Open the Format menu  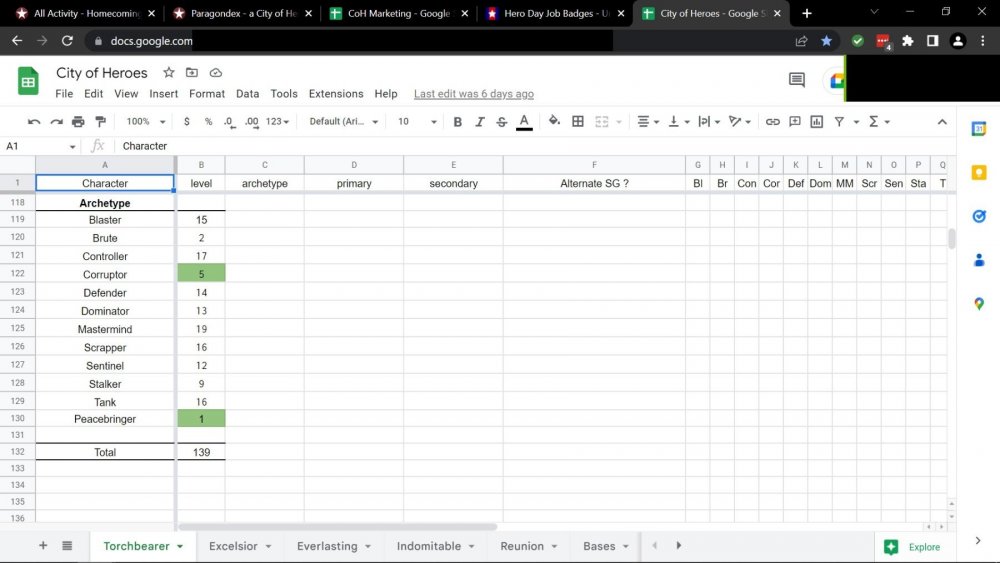(207, 94)
